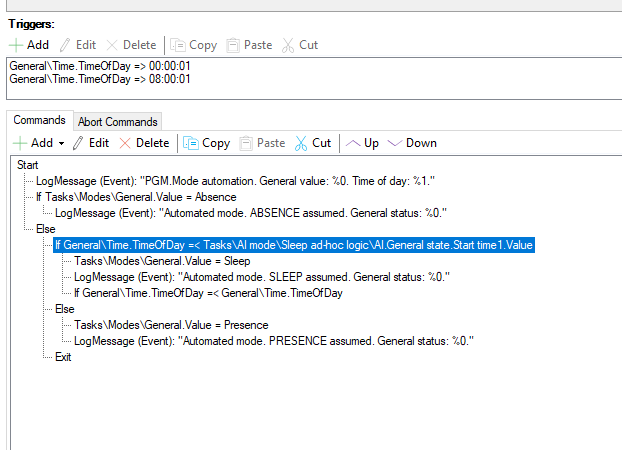Open the Add dropdown in Commands toolbar
The height and width of the screenshot is (450, 622).
[x=61, y=143]
